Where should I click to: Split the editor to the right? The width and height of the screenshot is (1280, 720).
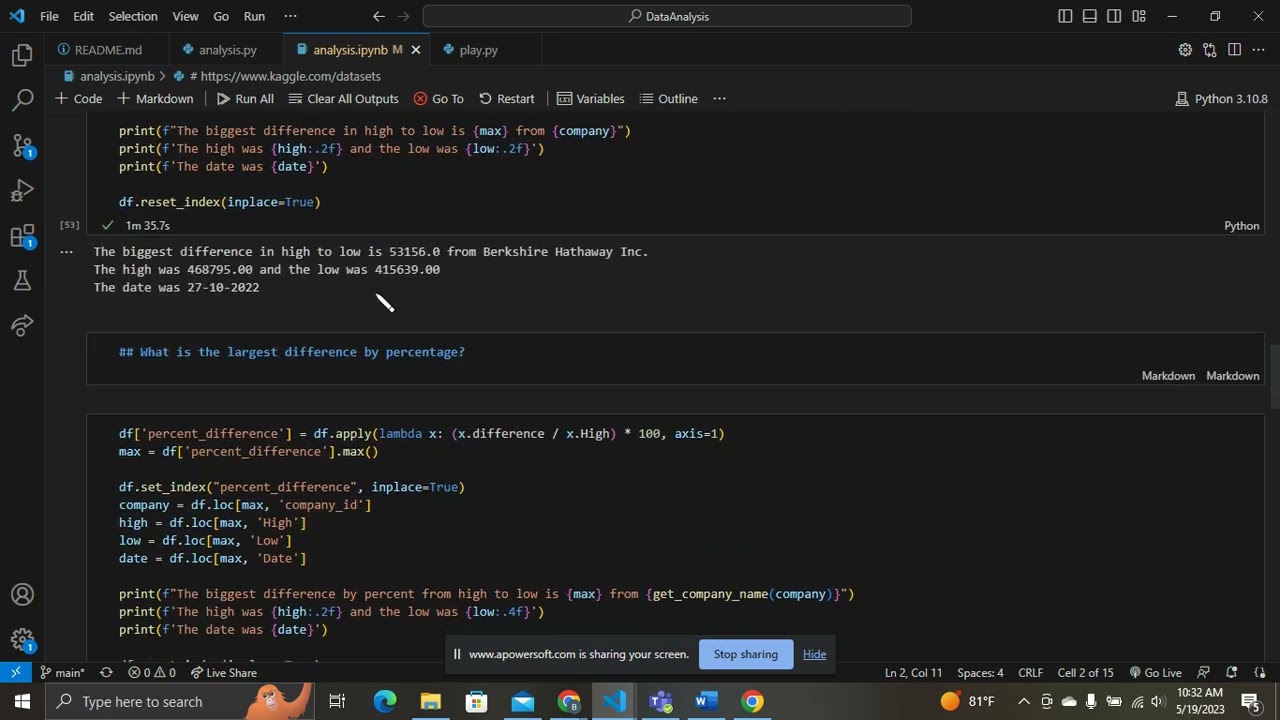[1234, 49]
